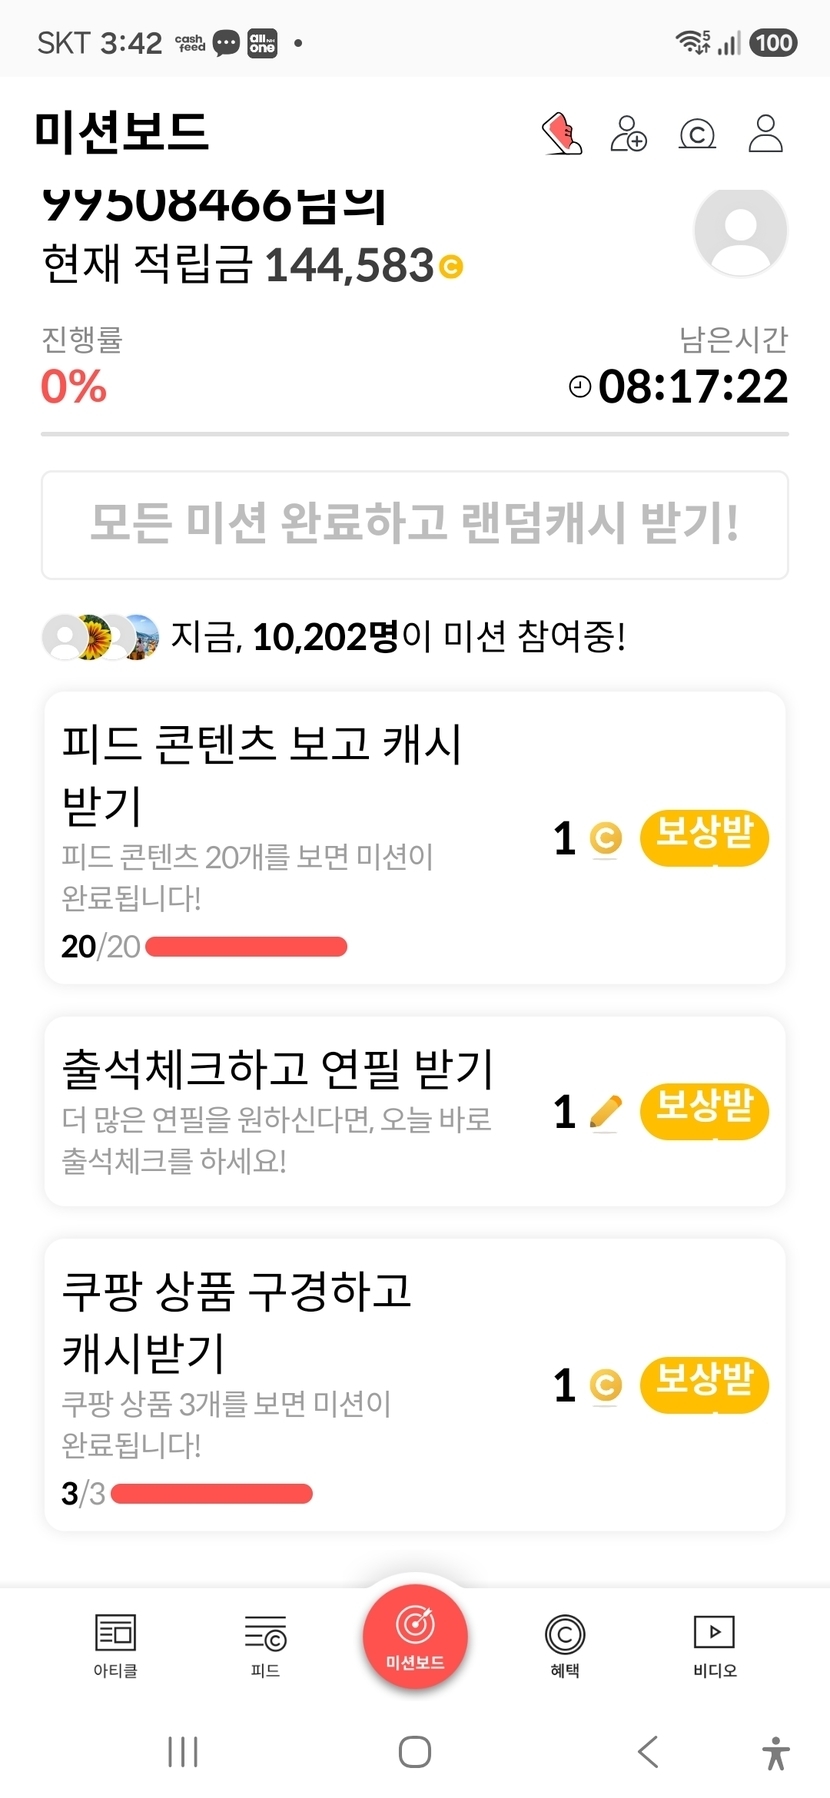Screen dimensions: 830x1798
Task: Tap 모든 미션 완료하고 랜덤캐시 받기 button
Action: click(x=415, y=525)
